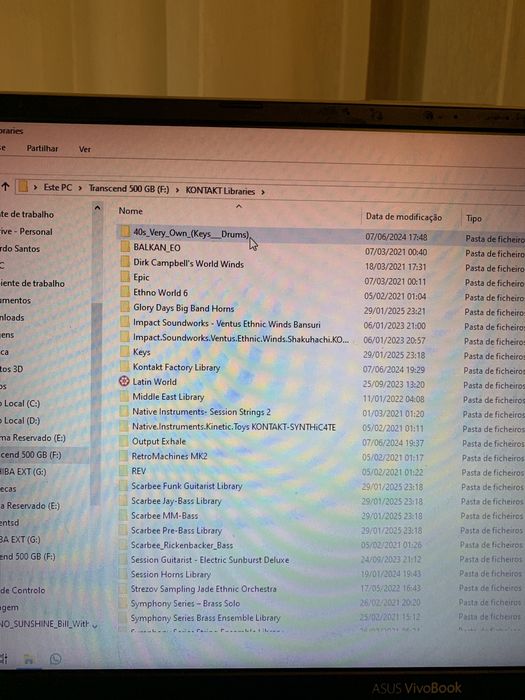Select Impact Soundworks - Ventus Ethnic Winds Bansuri
This screenshot has width=525, height=700.
[x=226, y=323]
